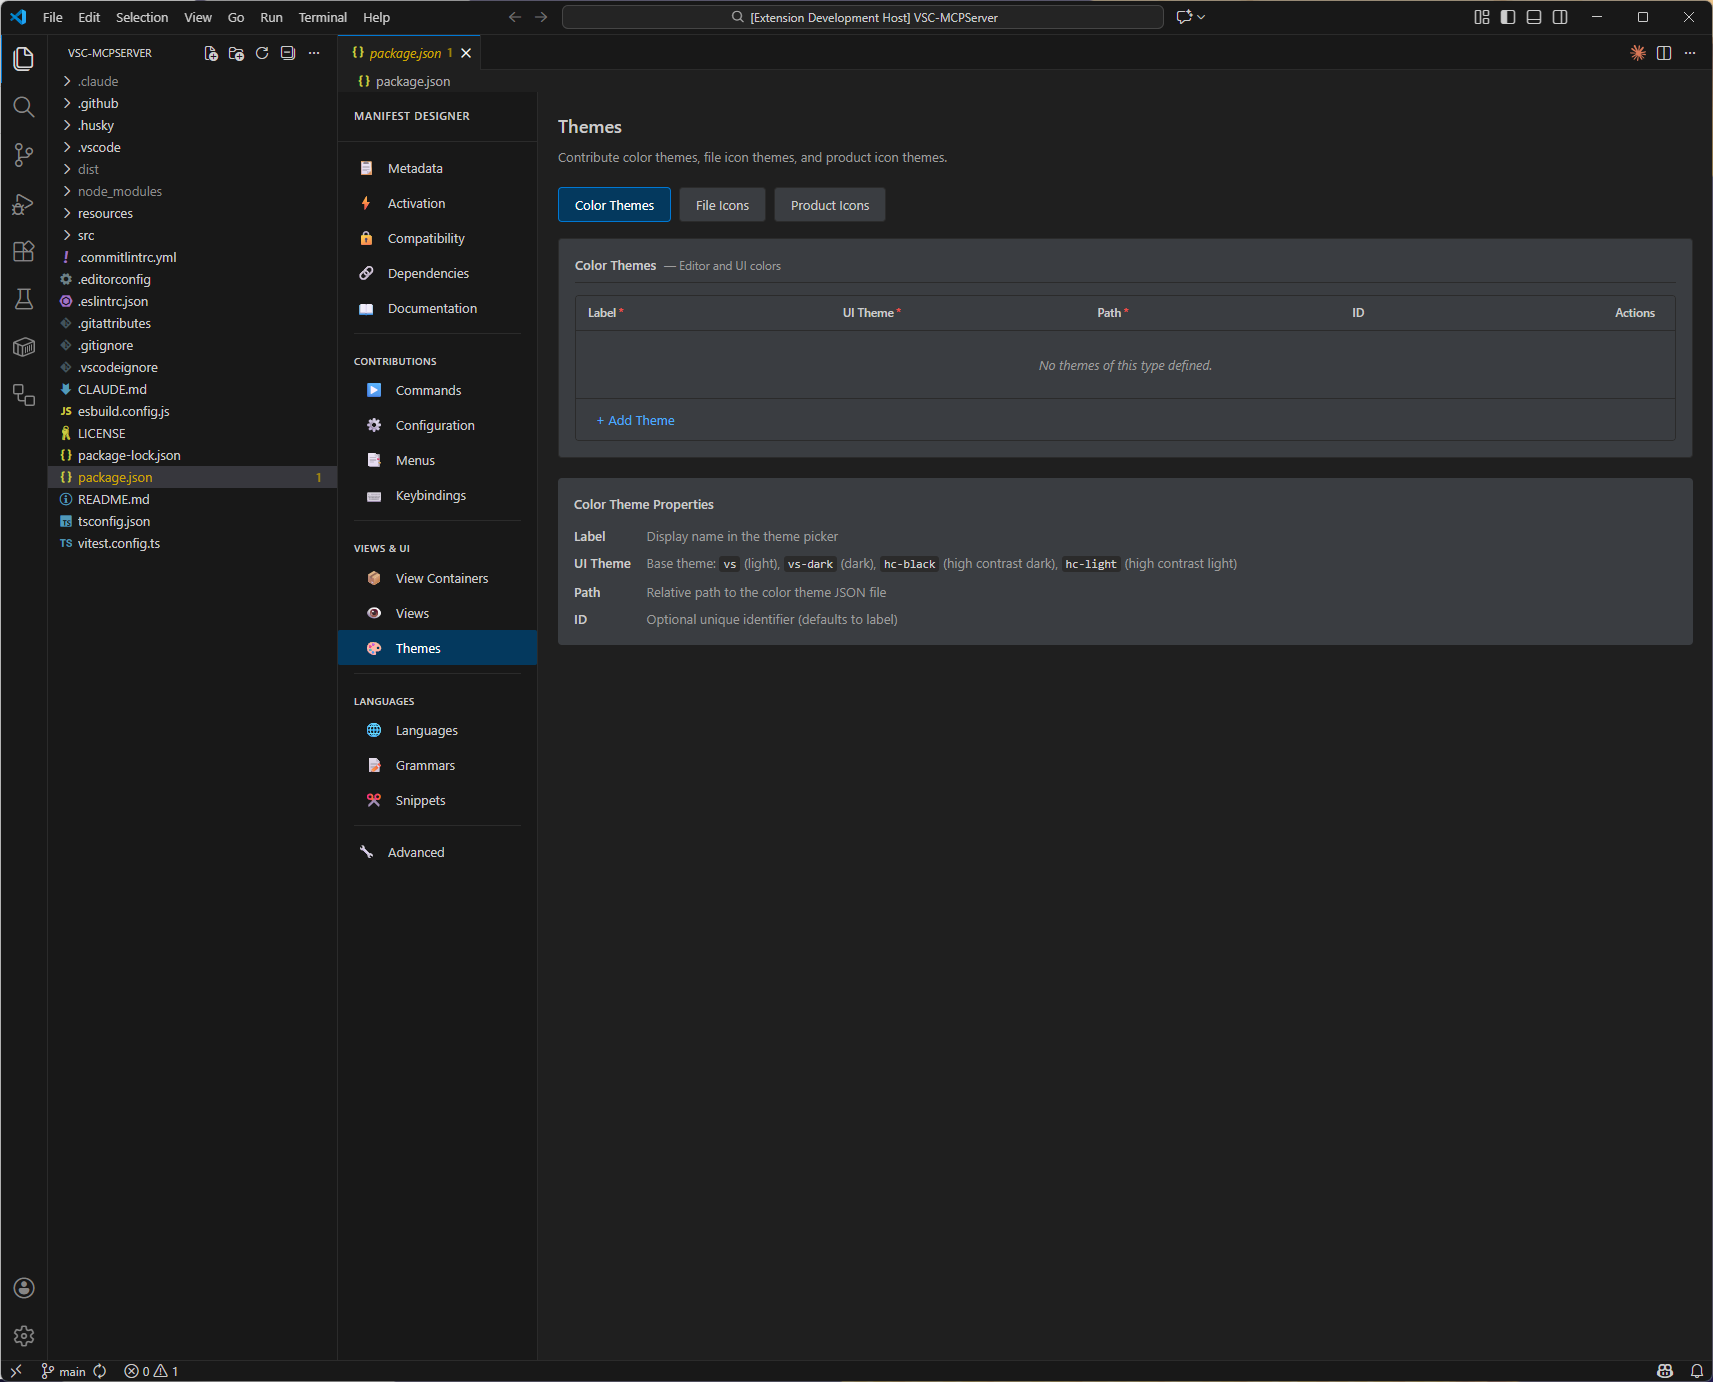Open problems count in status bar
This screenshot has width=1713, height=1382.
click(151, 1371)
